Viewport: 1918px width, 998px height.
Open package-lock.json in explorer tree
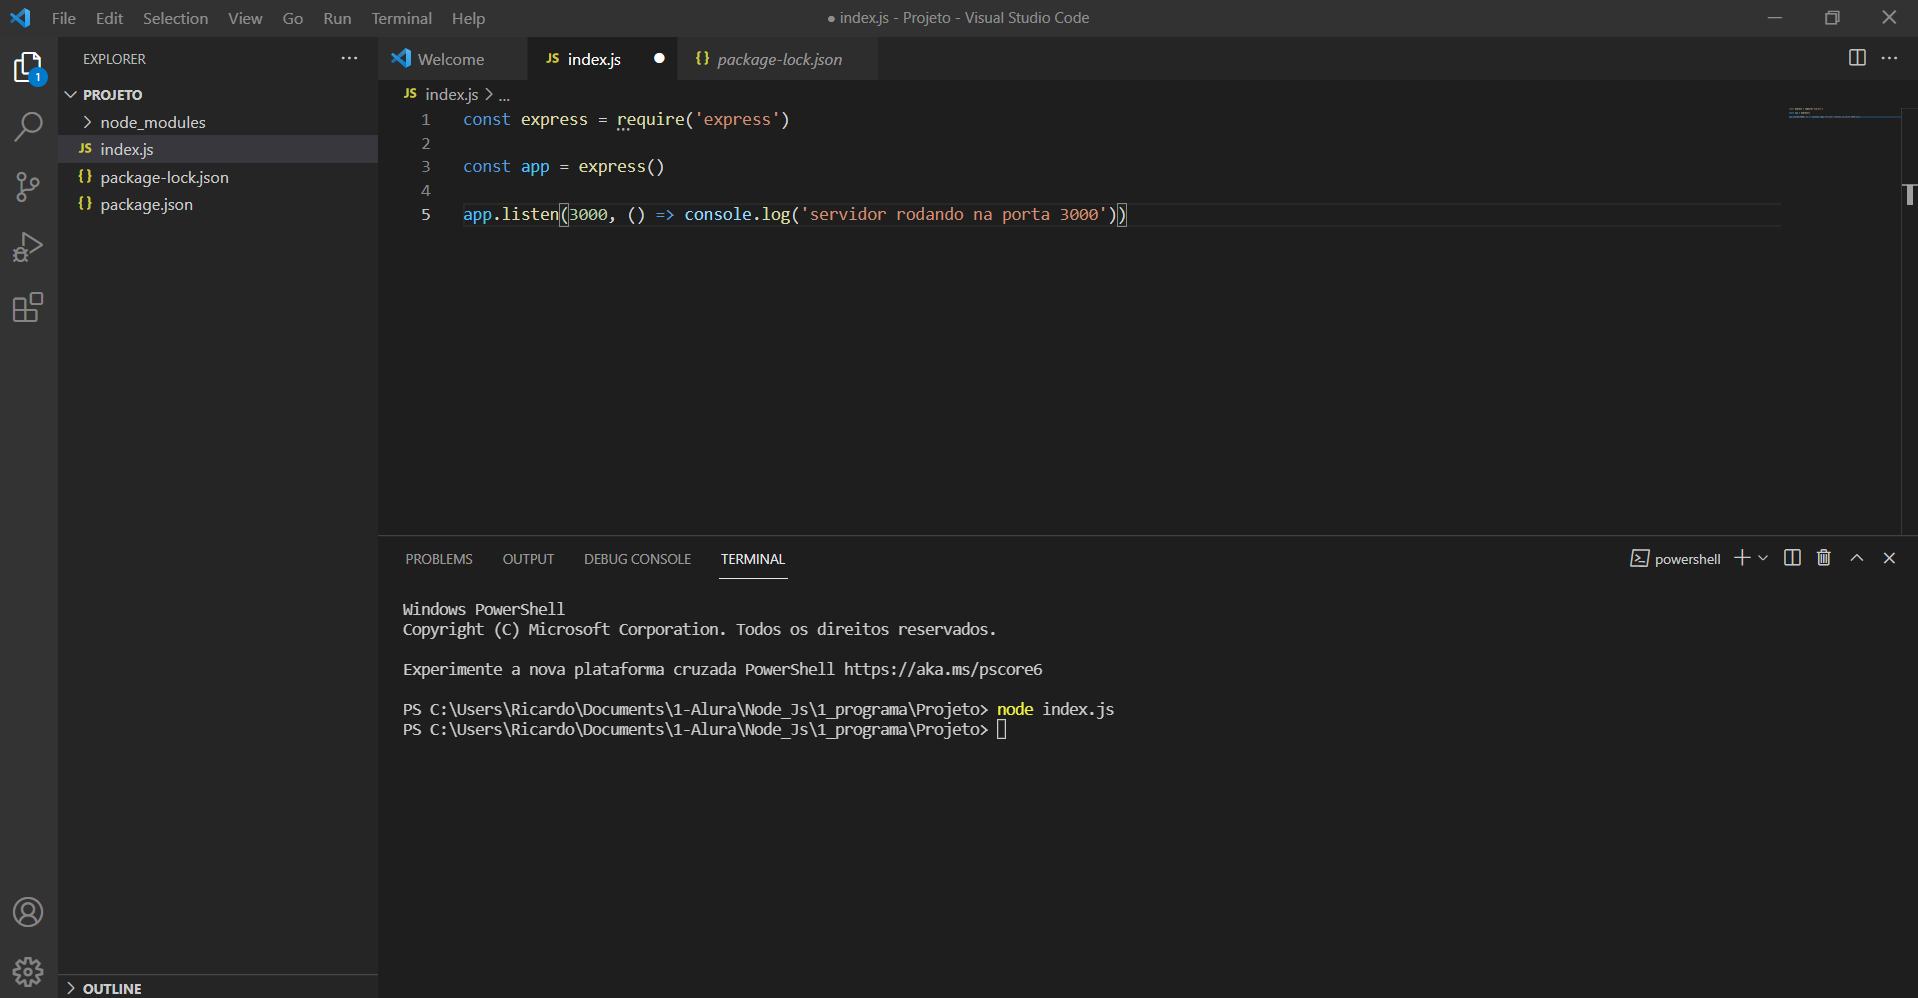point(218,177)
